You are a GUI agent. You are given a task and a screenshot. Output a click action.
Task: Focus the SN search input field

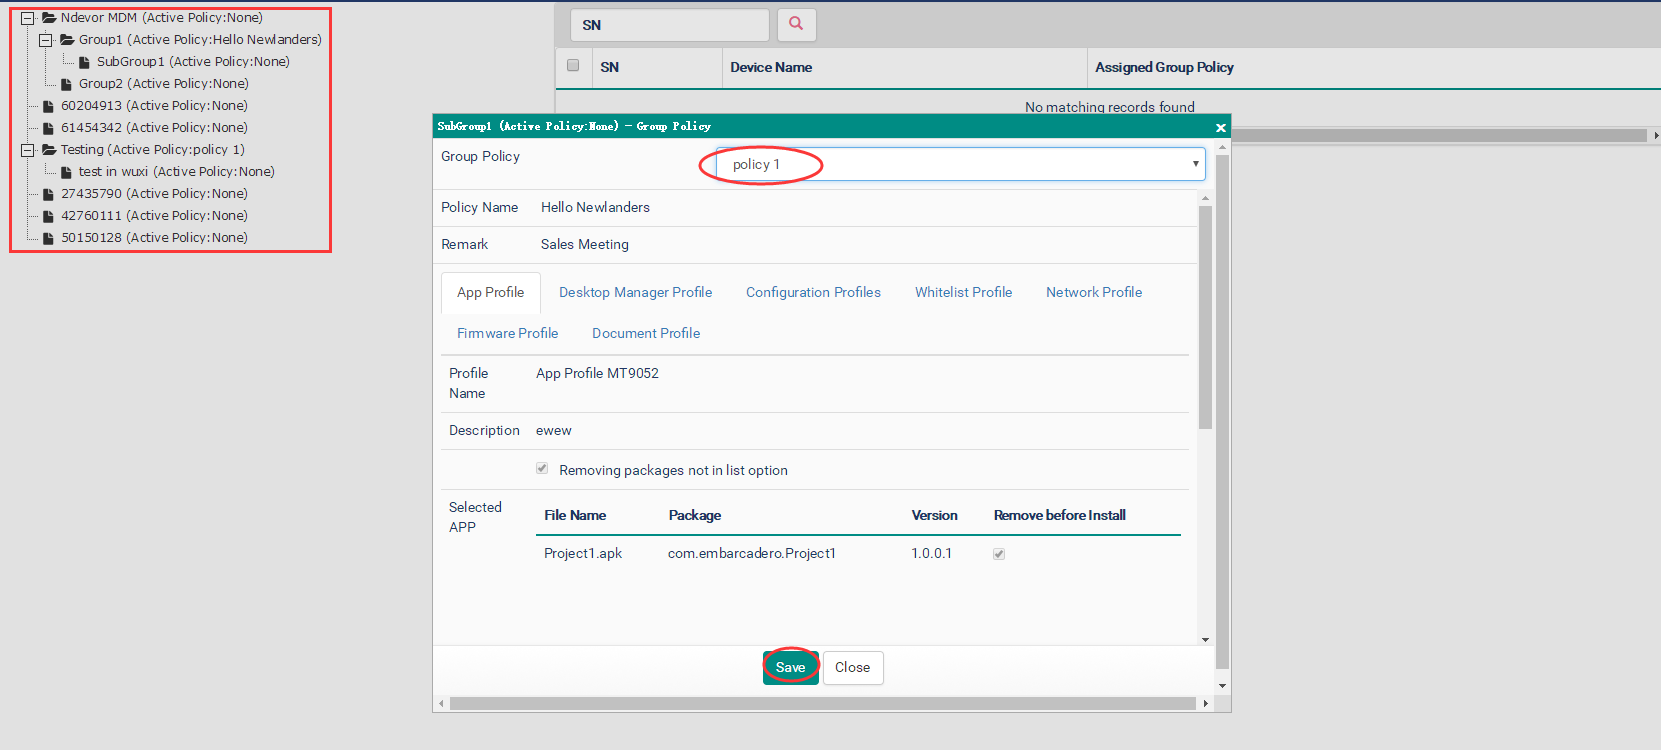669,25
